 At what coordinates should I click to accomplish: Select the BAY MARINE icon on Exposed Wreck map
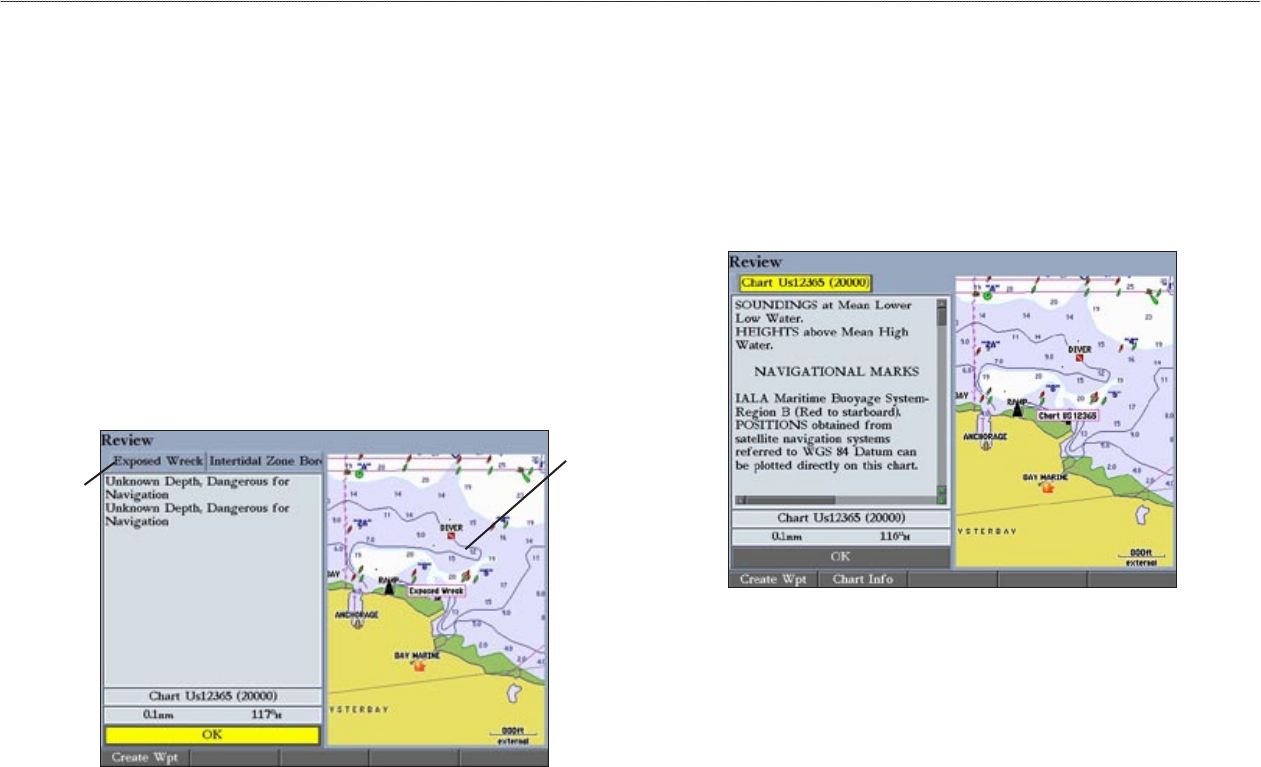click(x=419, y=665)
